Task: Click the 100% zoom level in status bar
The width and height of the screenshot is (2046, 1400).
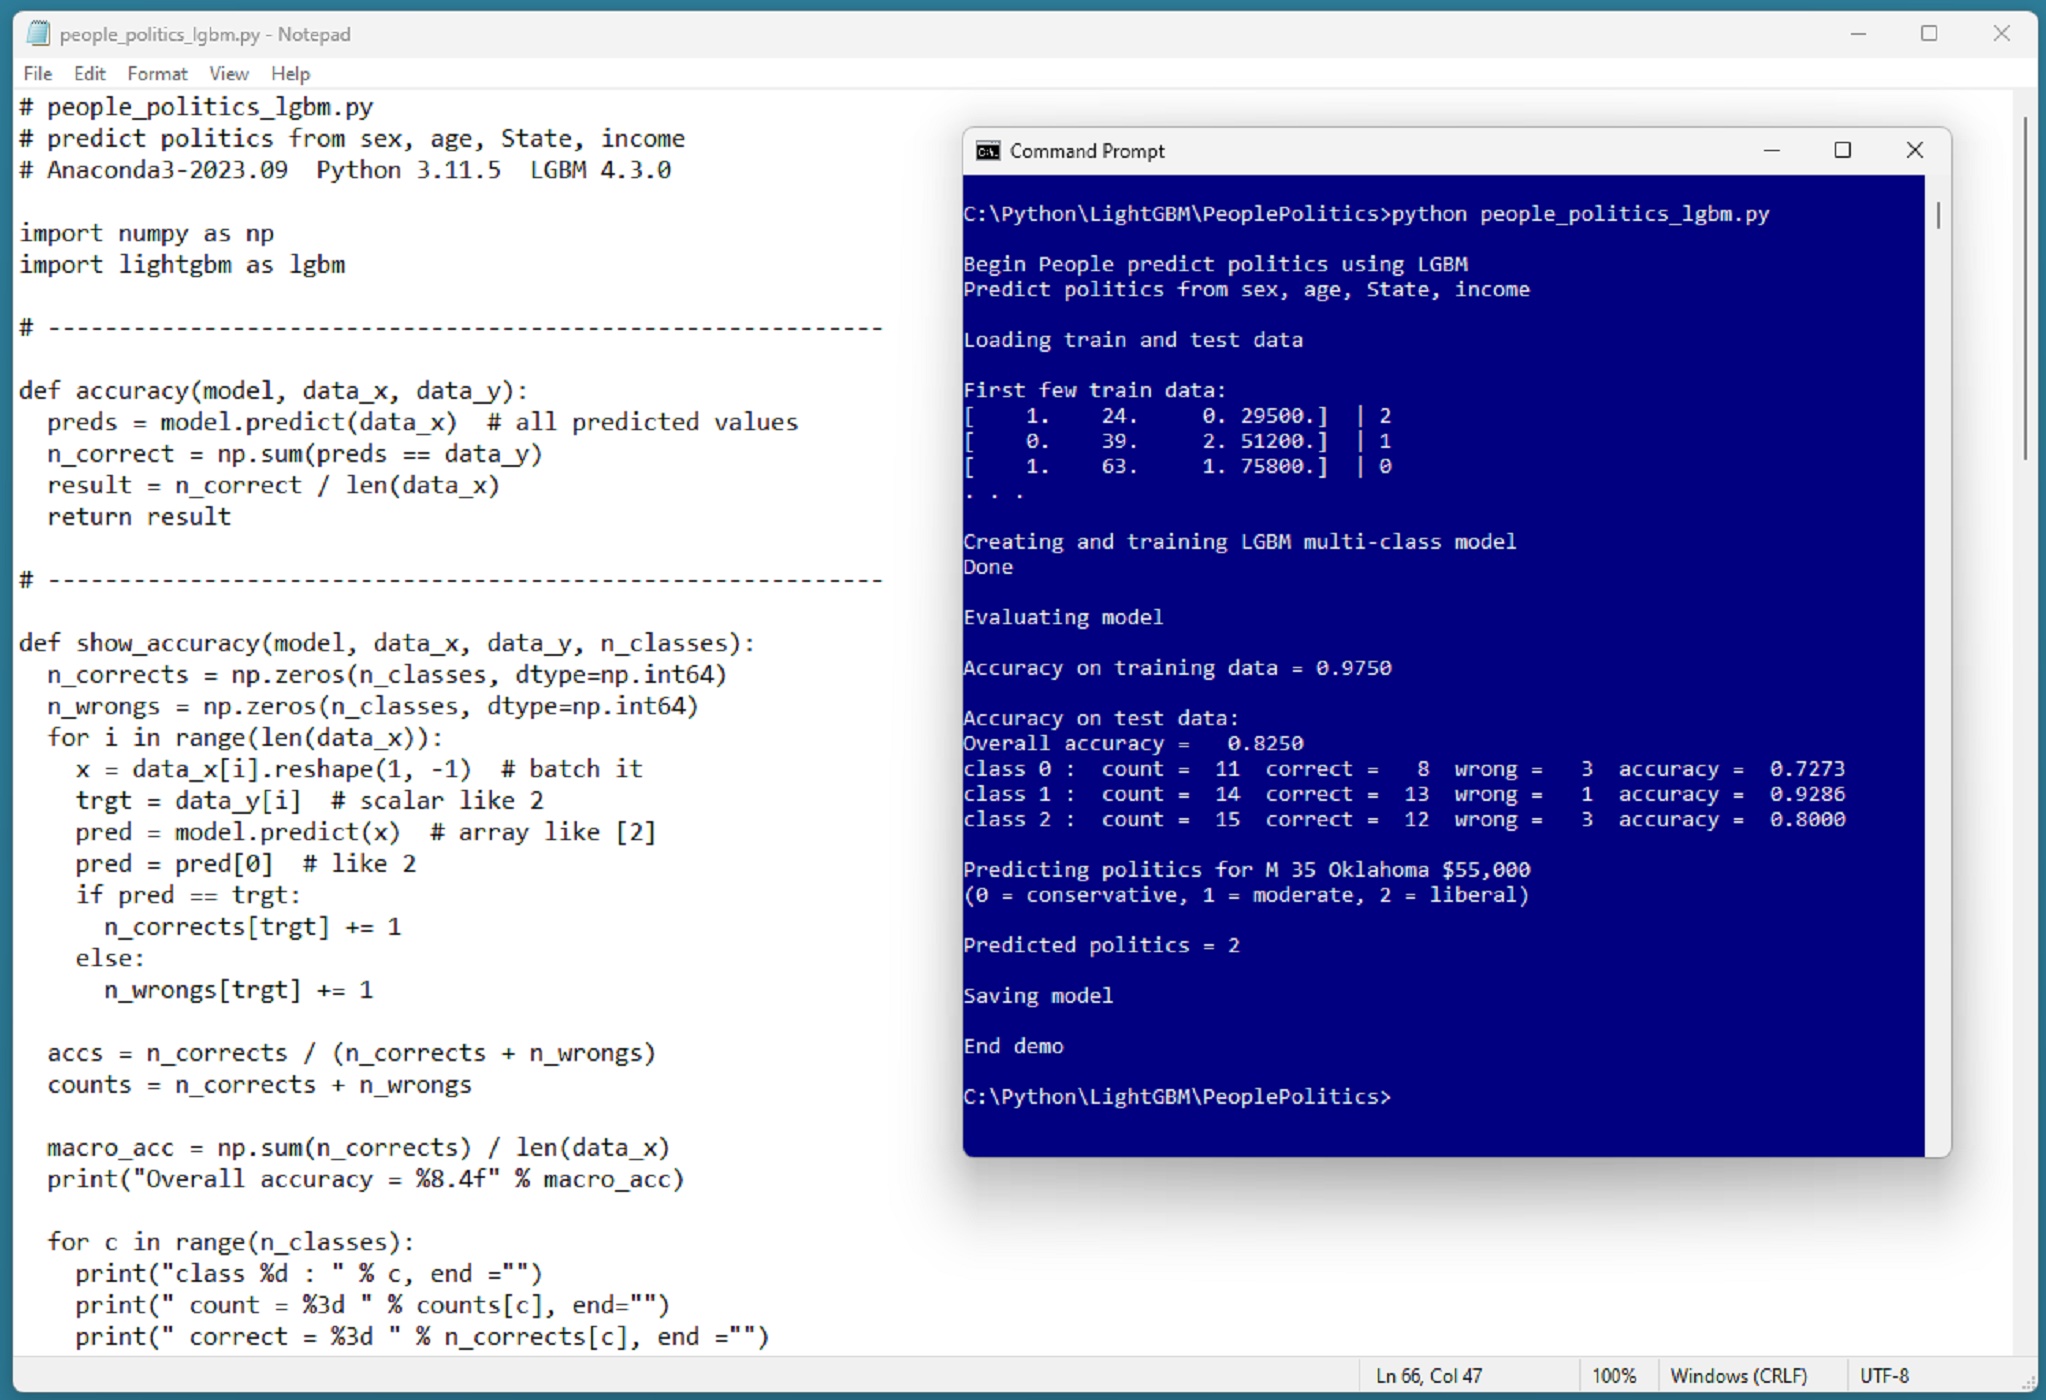Action: 1614,1376
